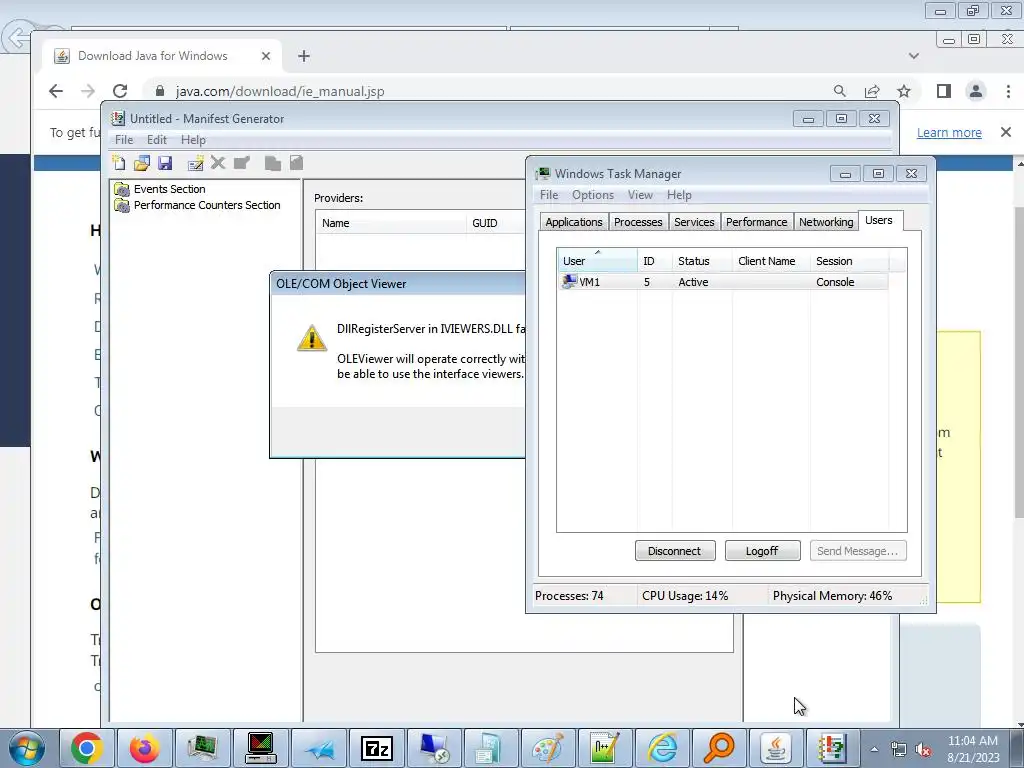Image resolution: width=1024 pixels, height=768 pixels.
Task: Click the share page icon in Chrome
Action: coord(872,91)
